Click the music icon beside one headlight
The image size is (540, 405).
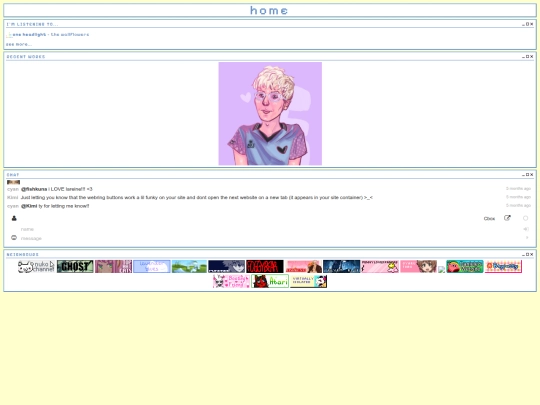pyautogui.click(x=9, y=35)
